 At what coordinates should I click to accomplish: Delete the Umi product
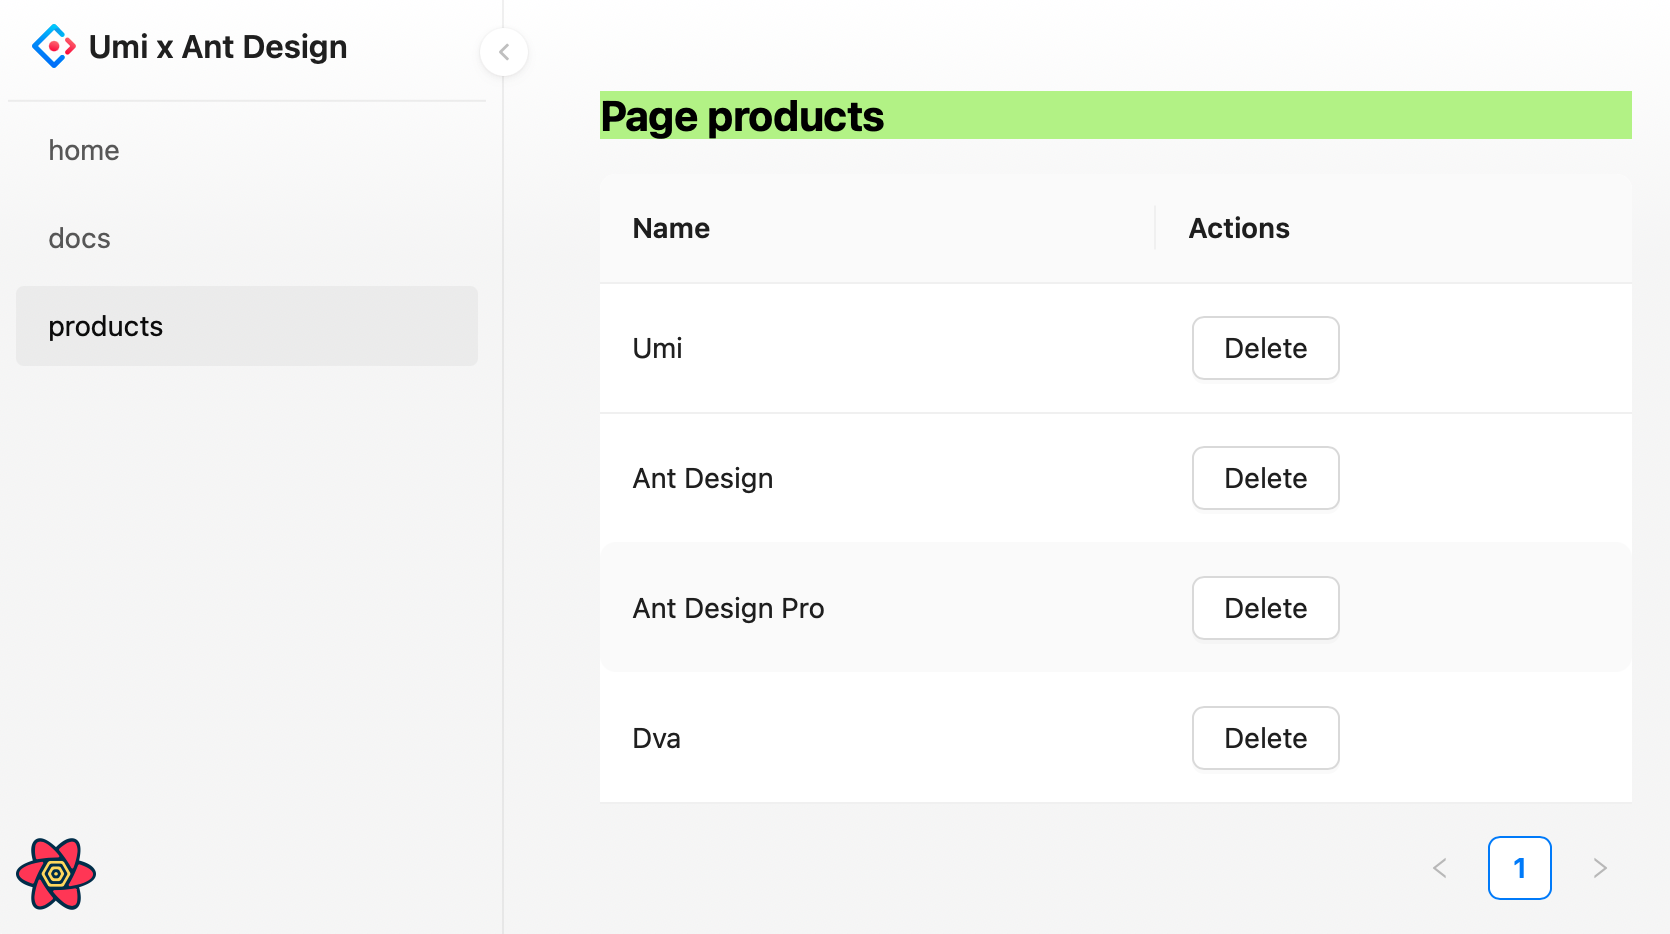point(1265,348)
